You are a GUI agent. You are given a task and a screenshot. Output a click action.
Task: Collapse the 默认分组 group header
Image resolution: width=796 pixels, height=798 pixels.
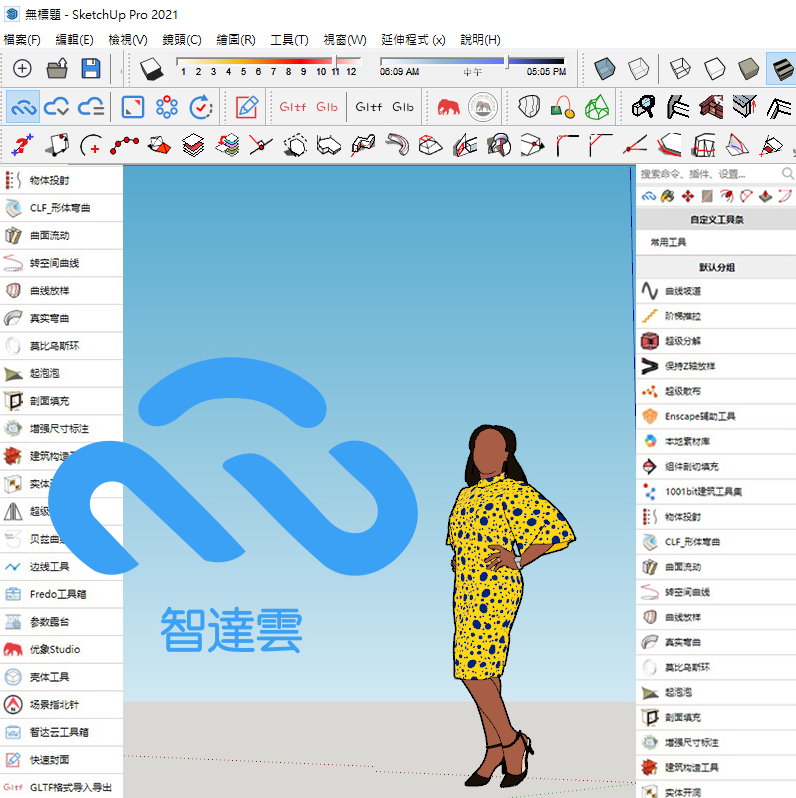[x=716, y=267]
